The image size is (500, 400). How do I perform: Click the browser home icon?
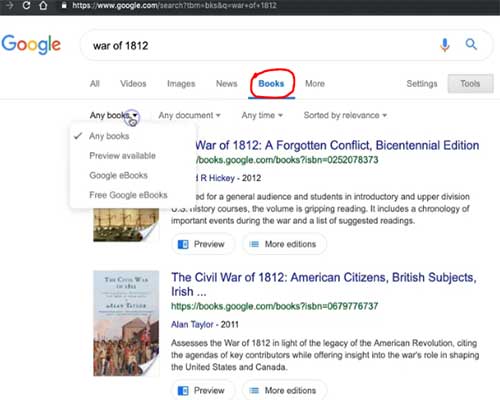point(43,5)
